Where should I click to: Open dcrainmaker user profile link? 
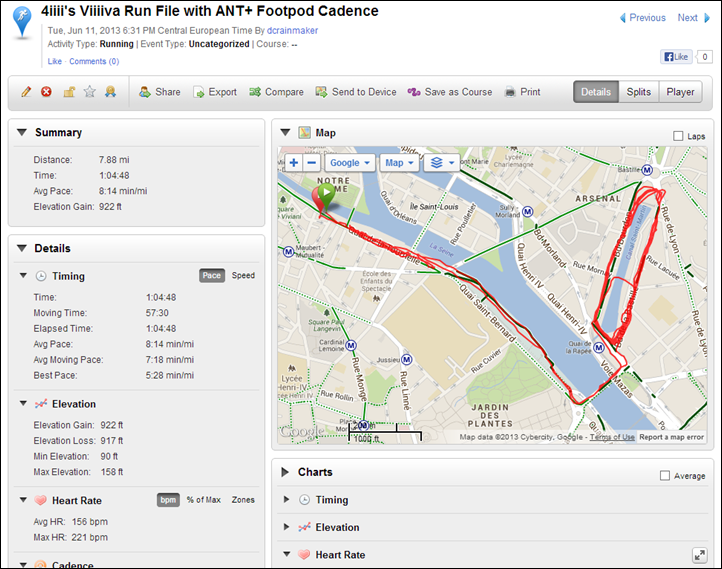tap(292, 31)
